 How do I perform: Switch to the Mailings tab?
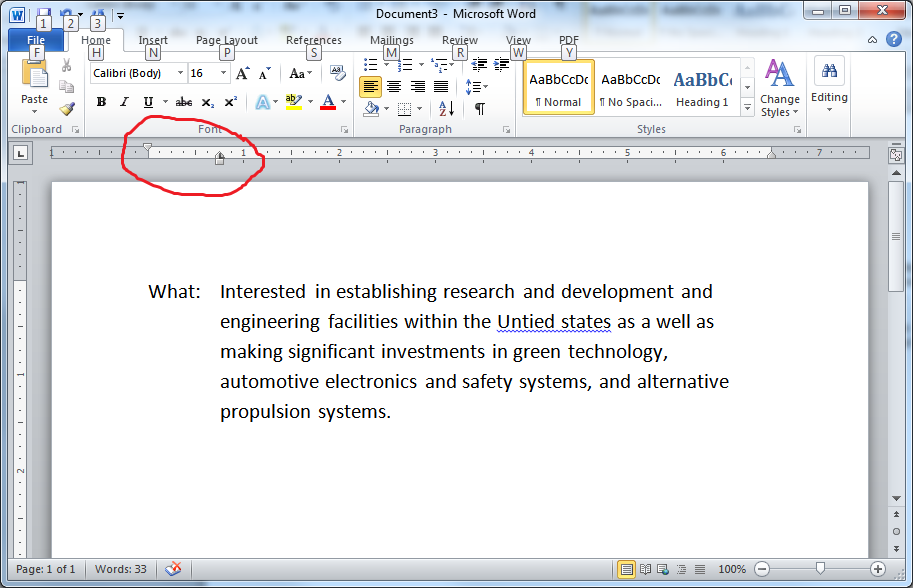(392, 40)
